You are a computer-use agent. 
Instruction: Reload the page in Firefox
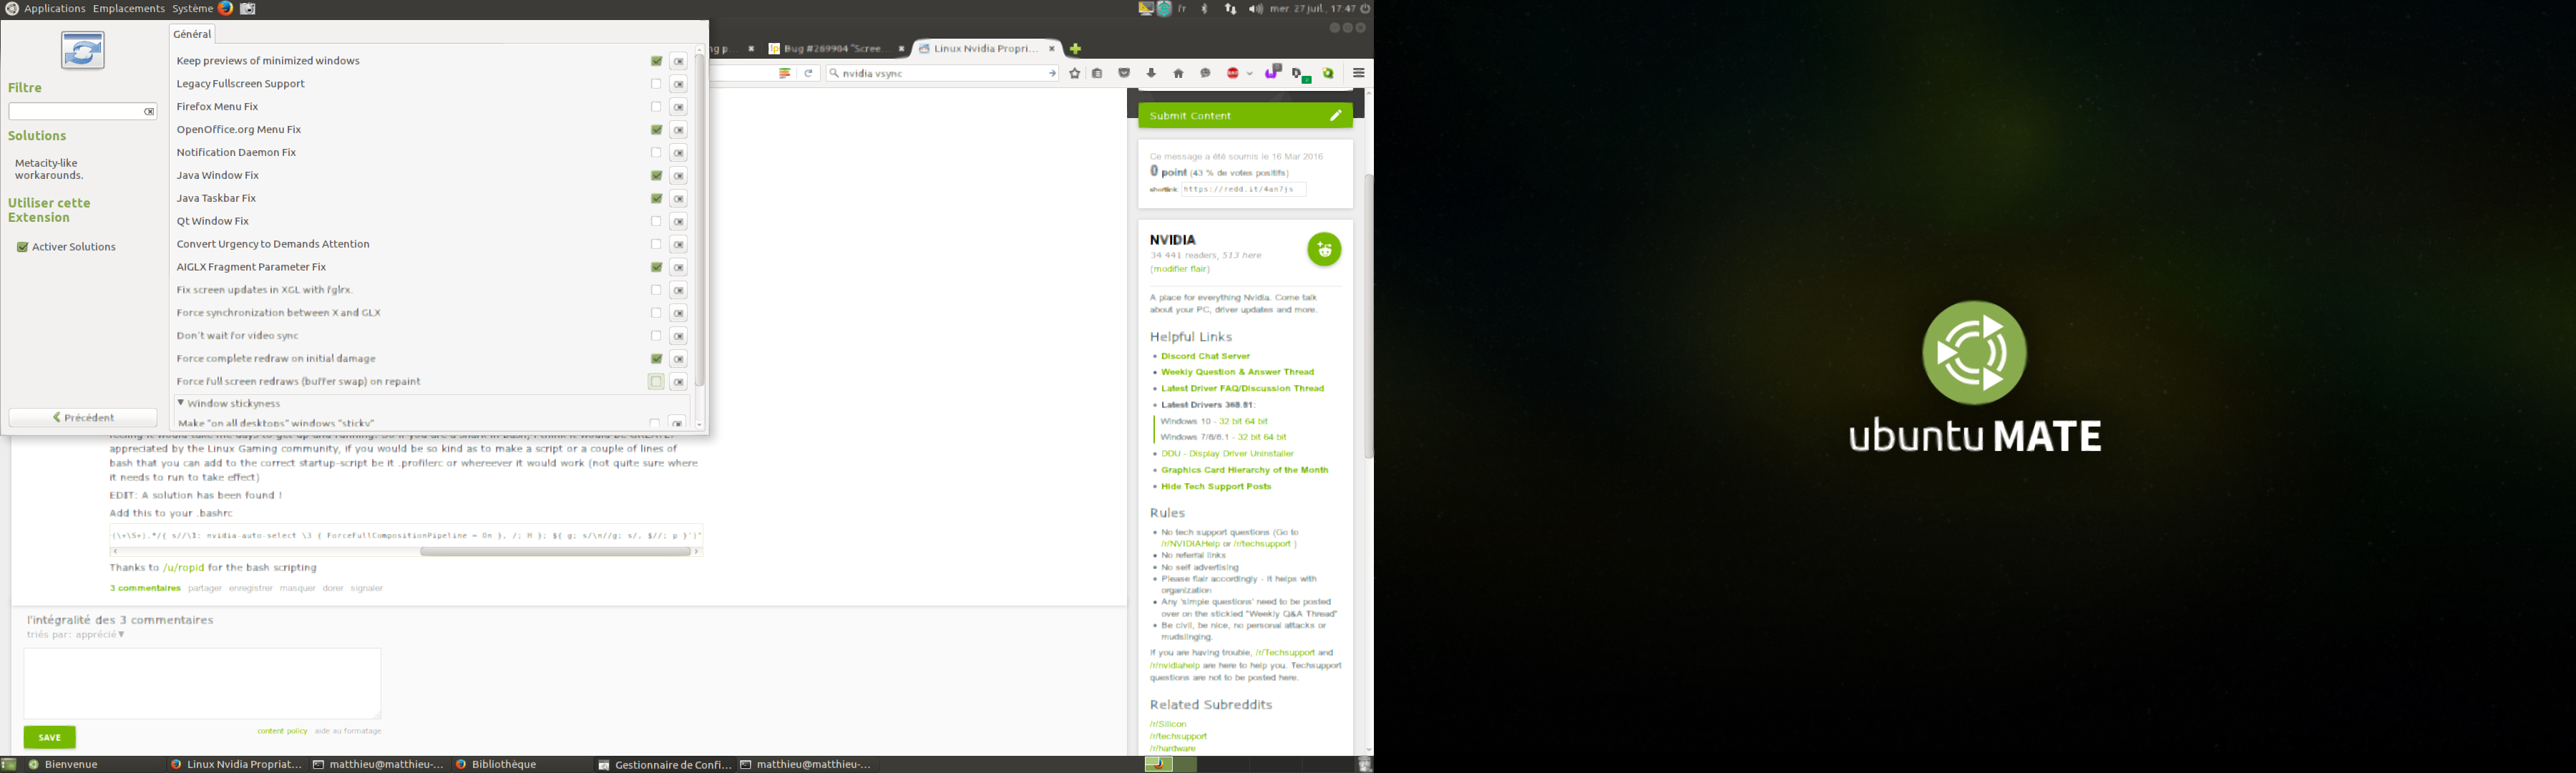point(809,73)
